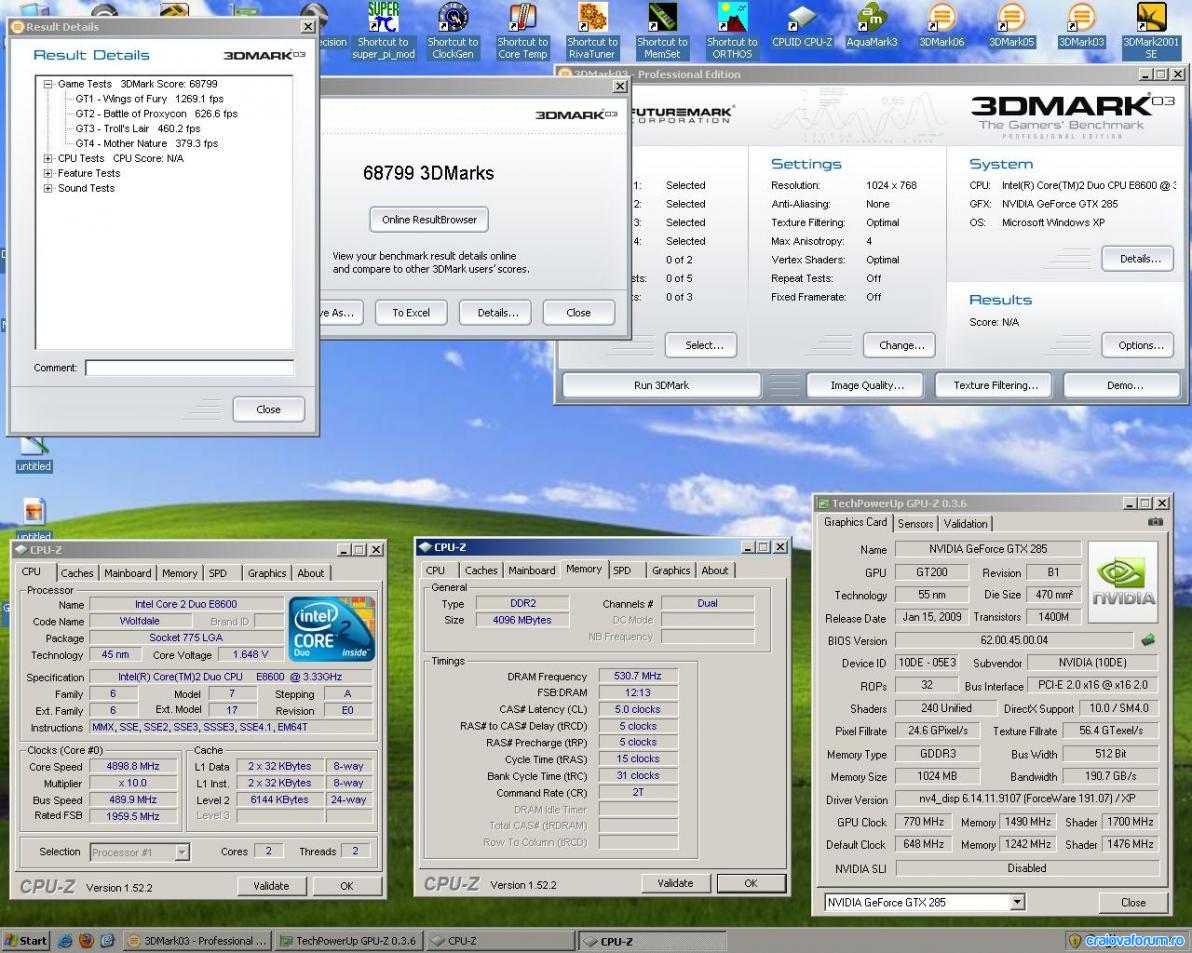1192x953 pixels.
Task: Select the 3DMark03 desktop icon
Action: pos(1081,25)
